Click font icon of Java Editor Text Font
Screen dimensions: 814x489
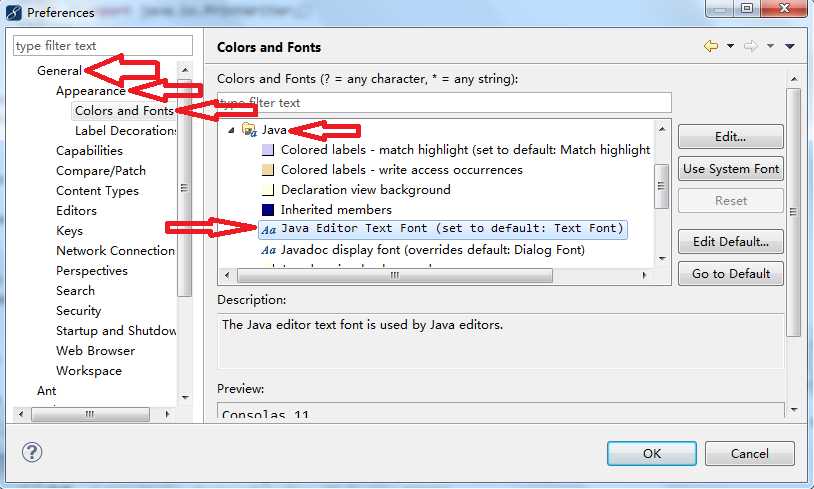coord(268,229)
